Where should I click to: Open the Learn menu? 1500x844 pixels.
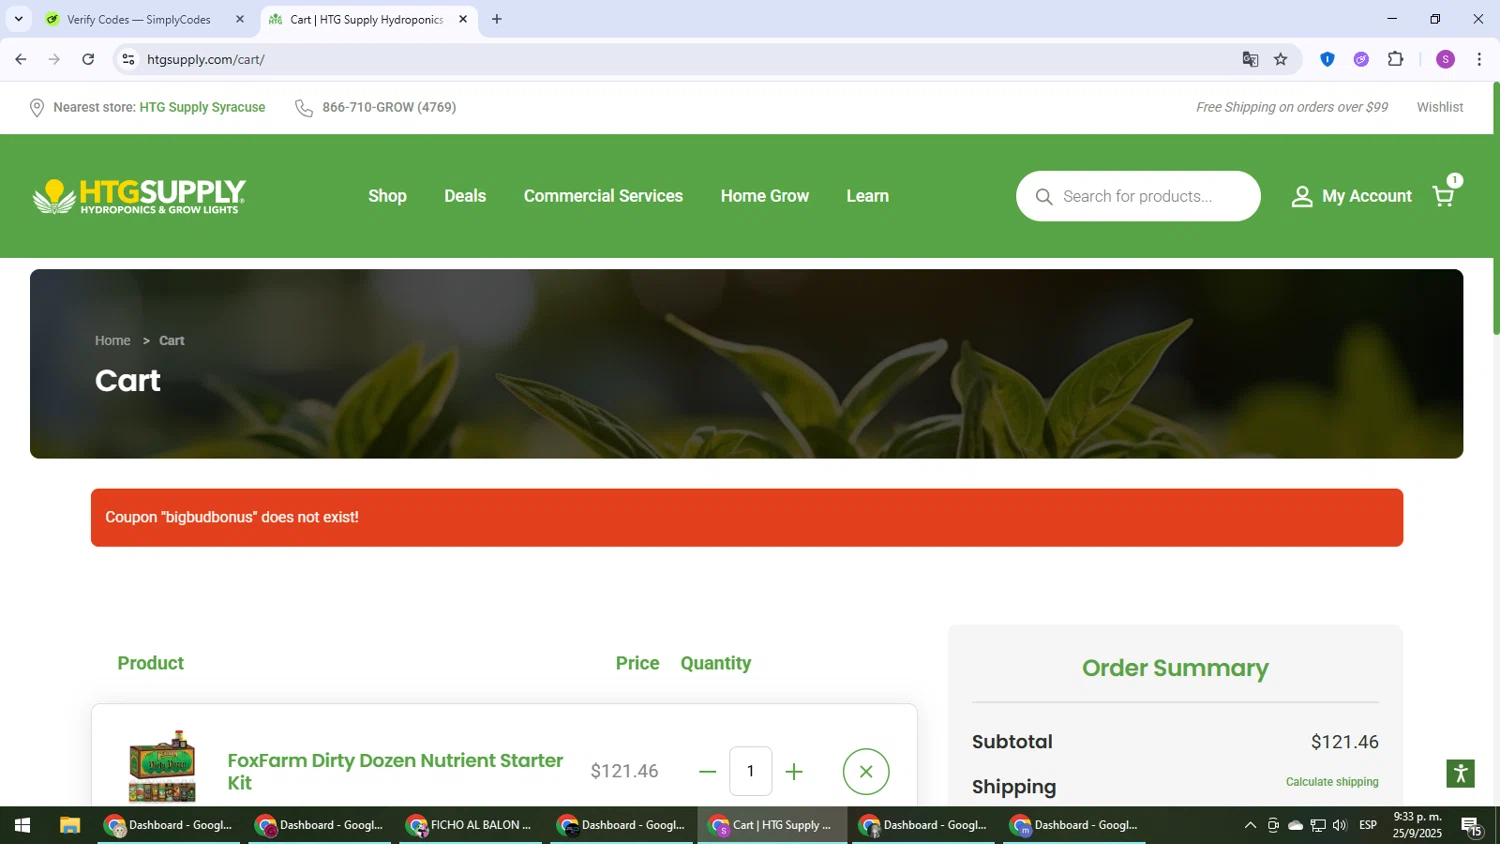click(867, 196)
